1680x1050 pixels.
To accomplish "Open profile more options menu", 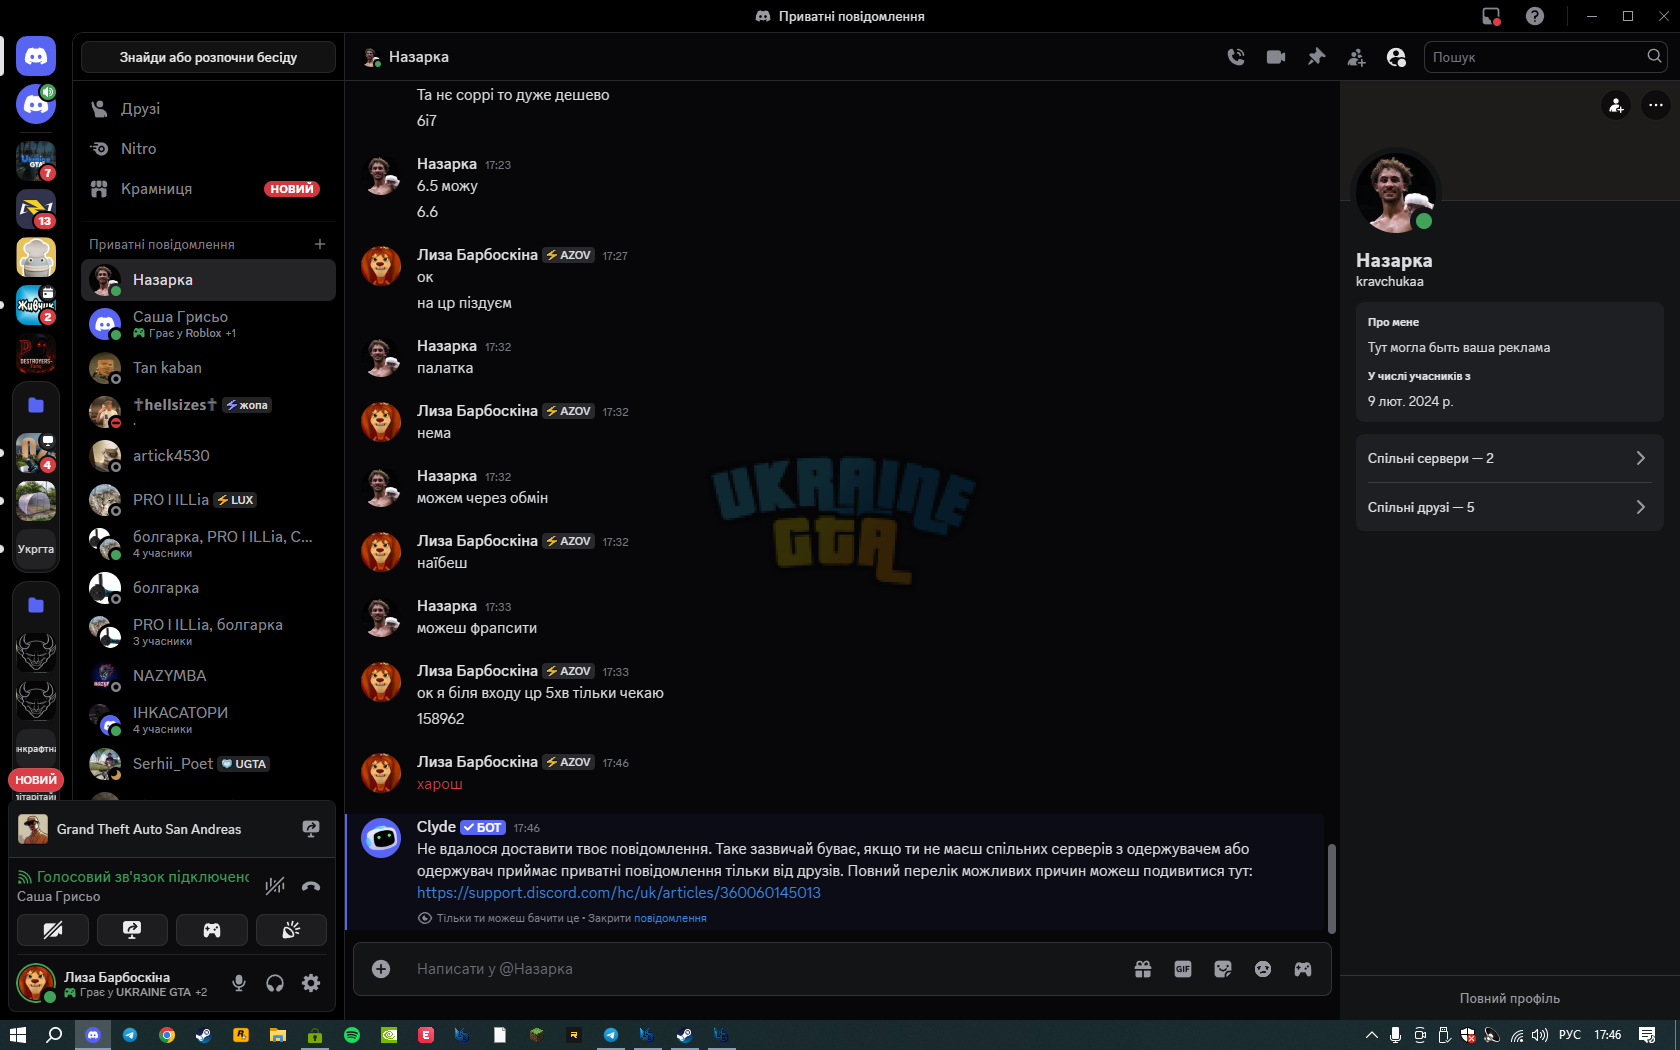I will [1656, 105].
